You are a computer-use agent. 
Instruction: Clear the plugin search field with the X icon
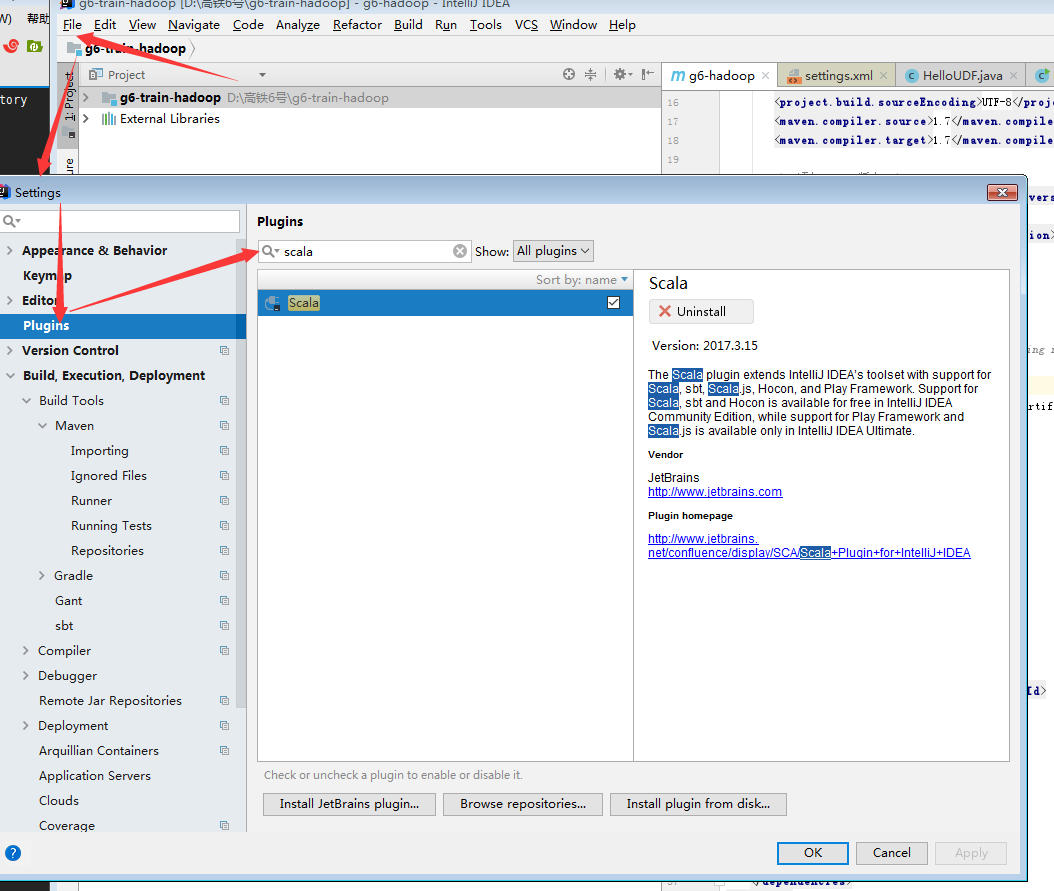click(460, 251)
